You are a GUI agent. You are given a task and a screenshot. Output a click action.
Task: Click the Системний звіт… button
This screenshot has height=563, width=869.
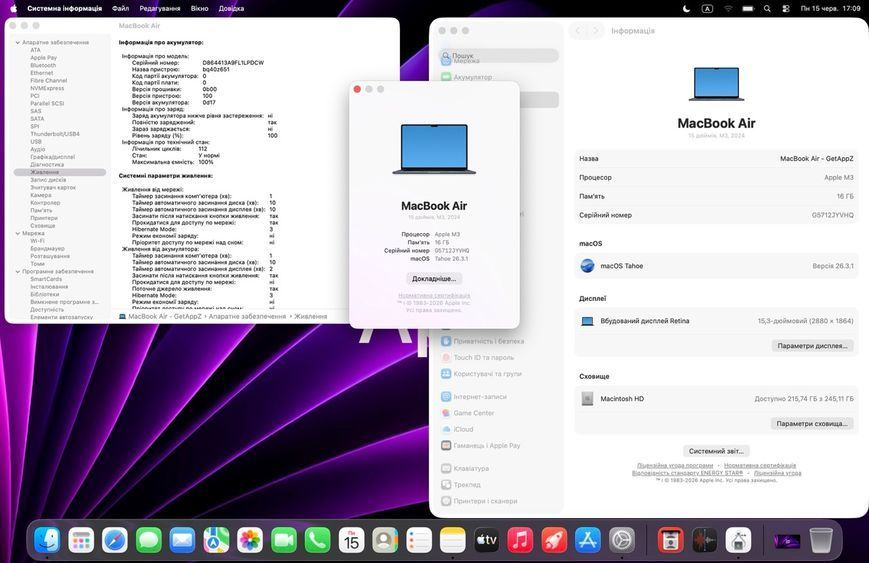[716, 451]
